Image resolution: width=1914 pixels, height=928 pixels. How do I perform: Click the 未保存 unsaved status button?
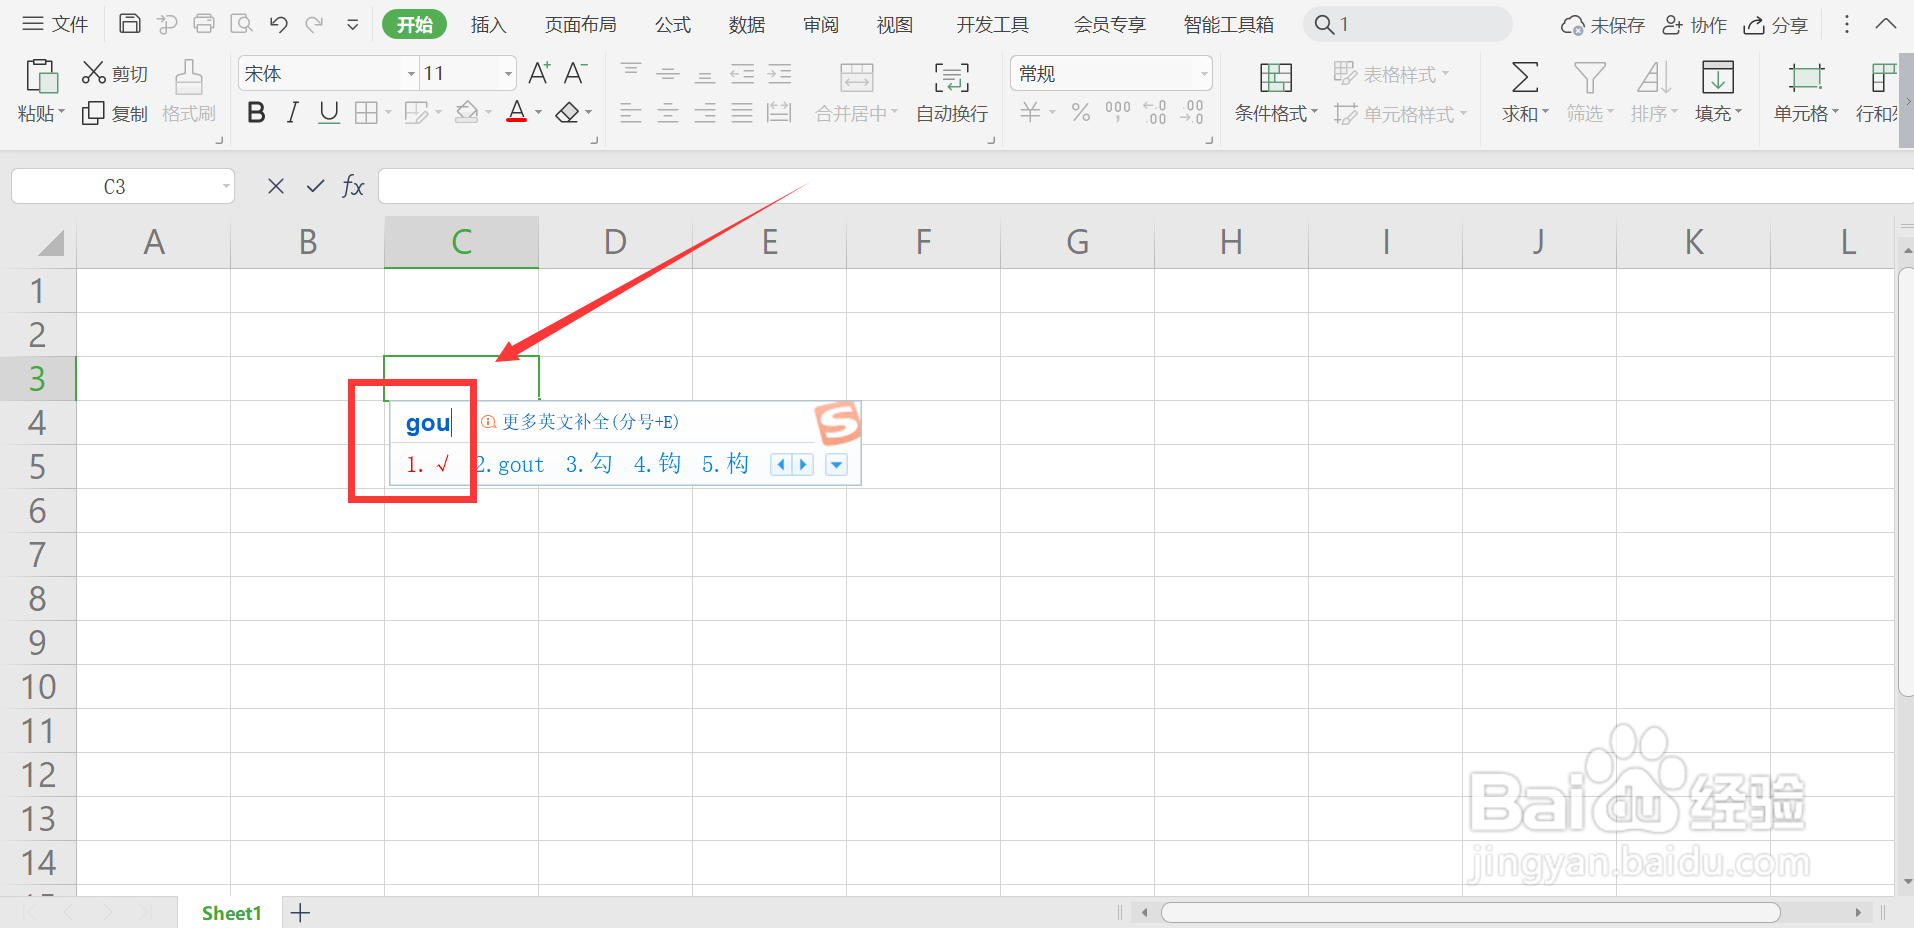click(x=1603, y=25)
